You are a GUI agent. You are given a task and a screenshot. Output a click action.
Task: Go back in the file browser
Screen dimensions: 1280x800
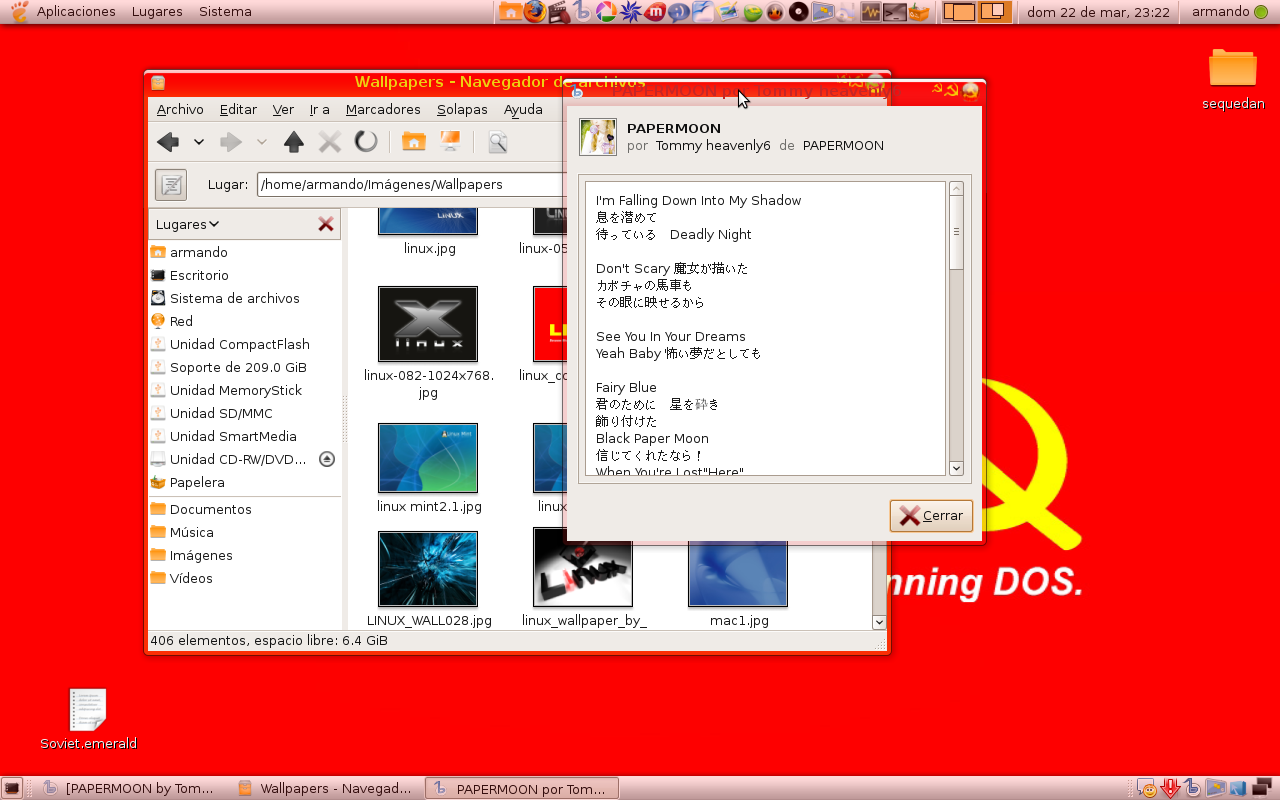(x=168, y=142)
